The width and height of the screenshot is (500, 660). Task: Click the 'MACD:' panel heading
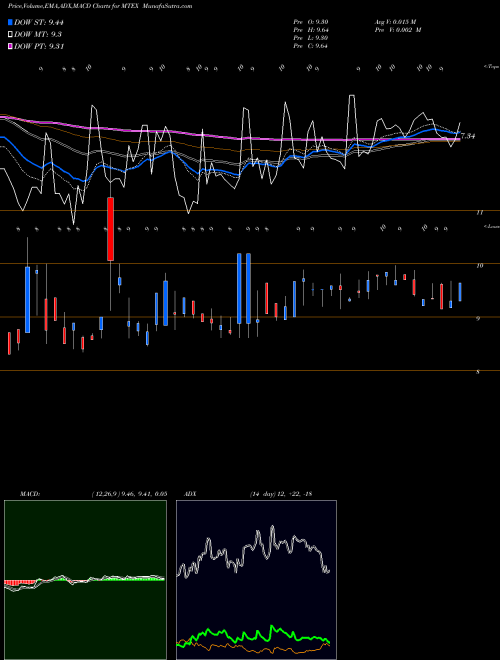pyautogui.click(x=30, y=494)
